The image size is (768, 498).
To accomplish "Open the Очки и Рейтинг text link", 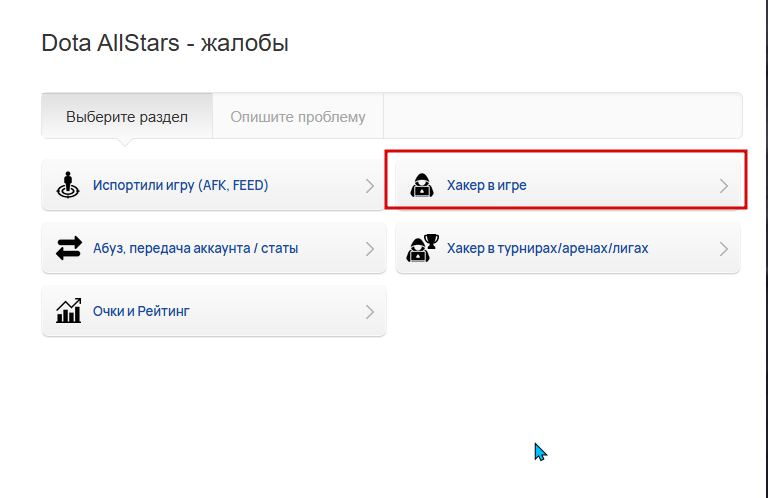I will pyautogui.click(x=141, y=311).
